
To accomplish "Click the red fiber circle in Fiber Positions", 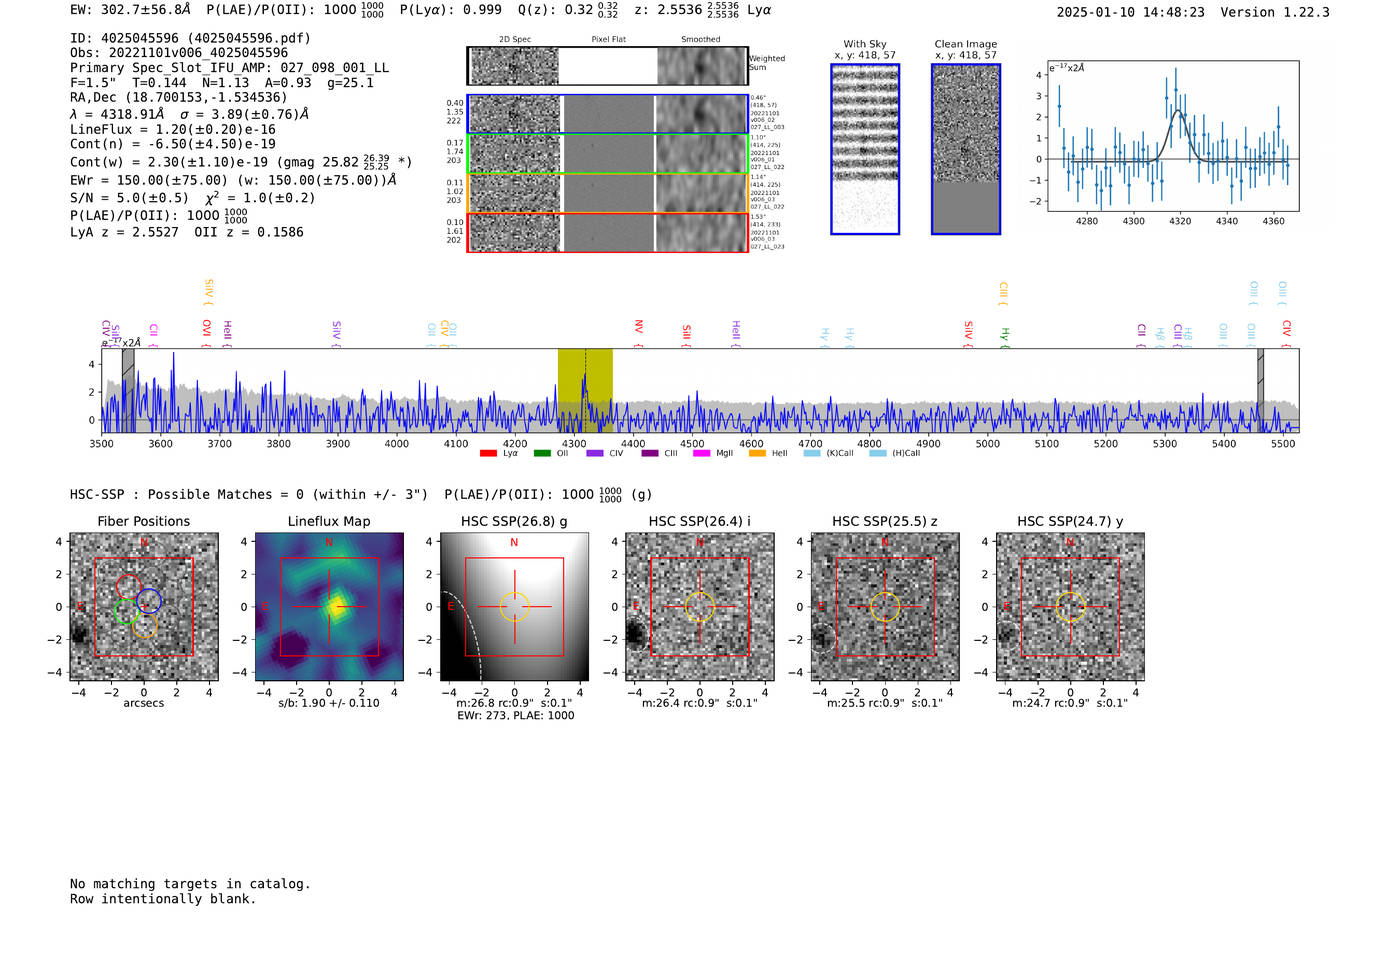I will 128,587.
